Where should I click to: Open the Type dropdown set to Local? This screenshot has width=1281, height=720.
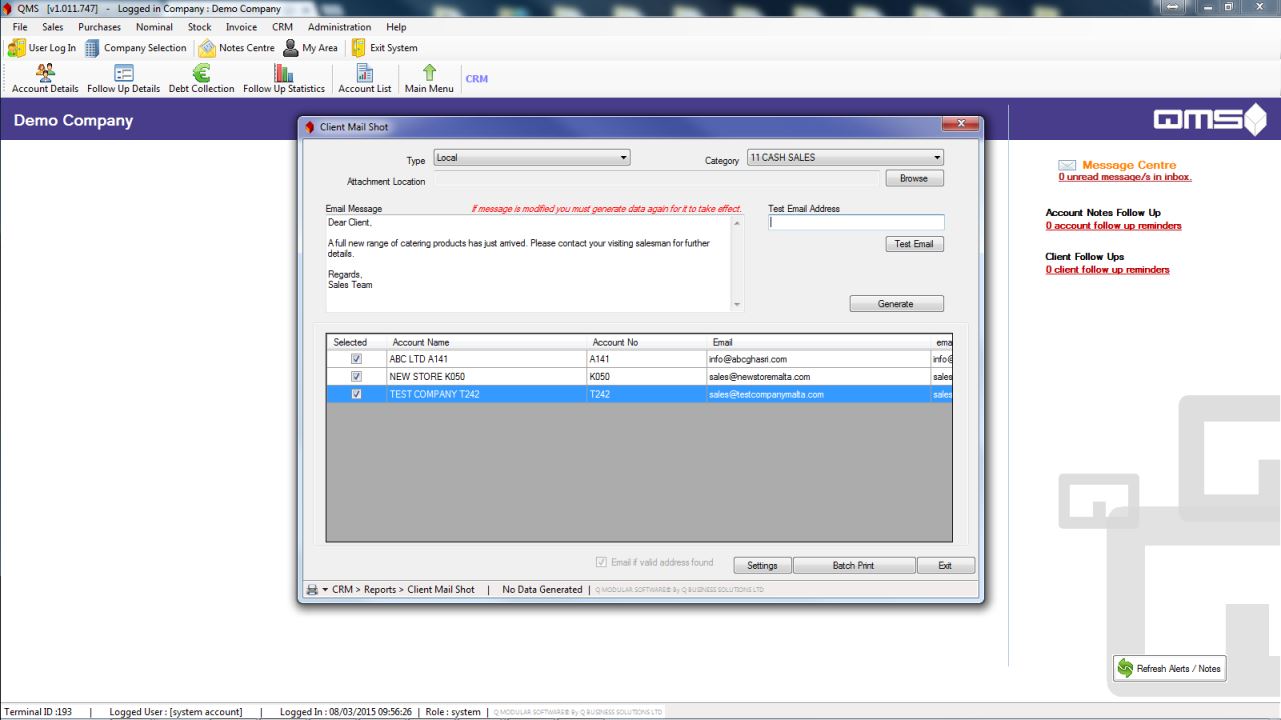click(x=532, y=158)
